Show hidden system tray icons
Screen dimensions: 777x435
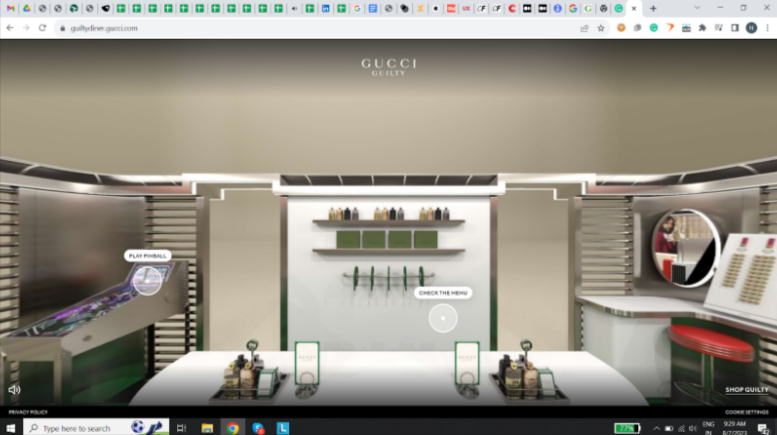[x=657, y=428]
